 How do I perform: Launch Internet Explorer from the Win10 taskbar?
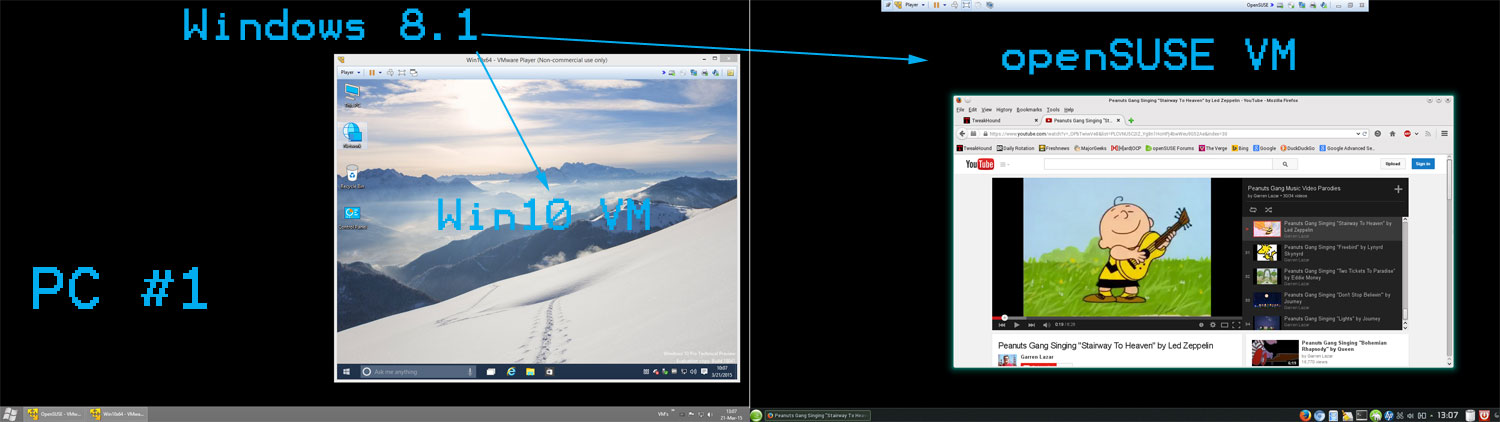point(511,371)
